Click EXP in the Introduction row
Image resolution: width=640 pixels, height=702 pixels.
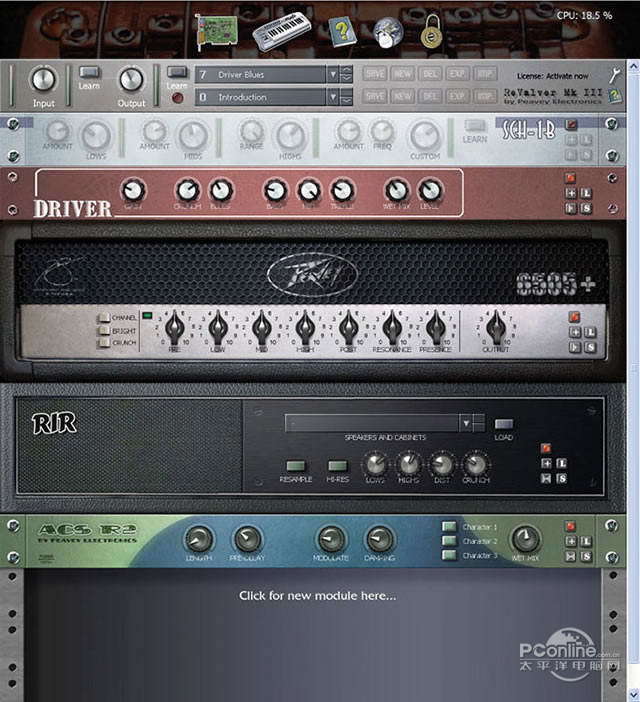(x=457, y=96)
